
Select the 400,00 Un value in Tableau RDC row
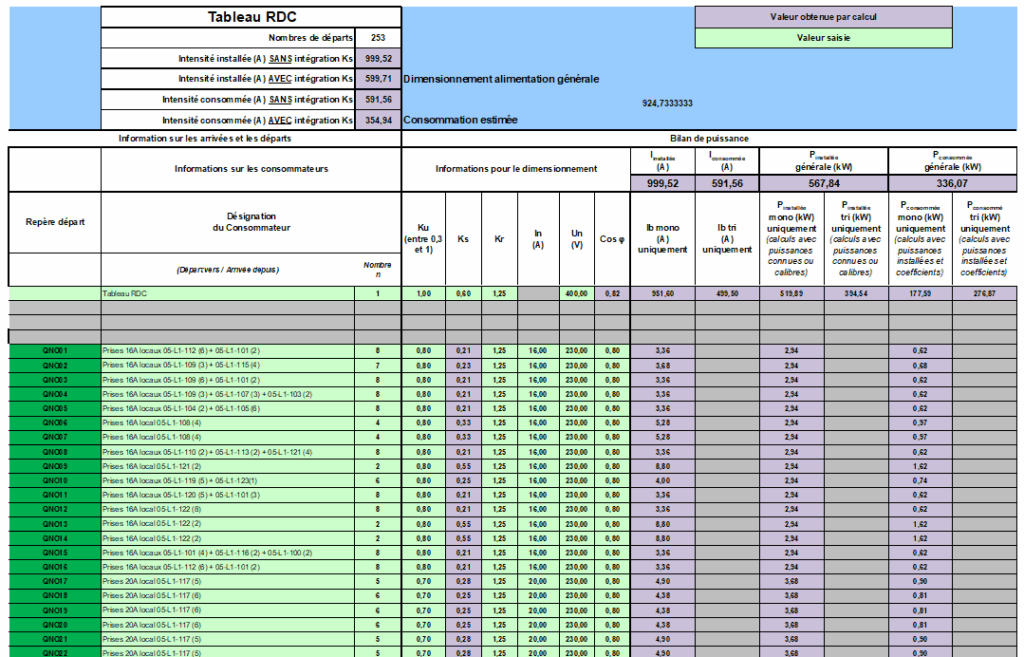576,294
